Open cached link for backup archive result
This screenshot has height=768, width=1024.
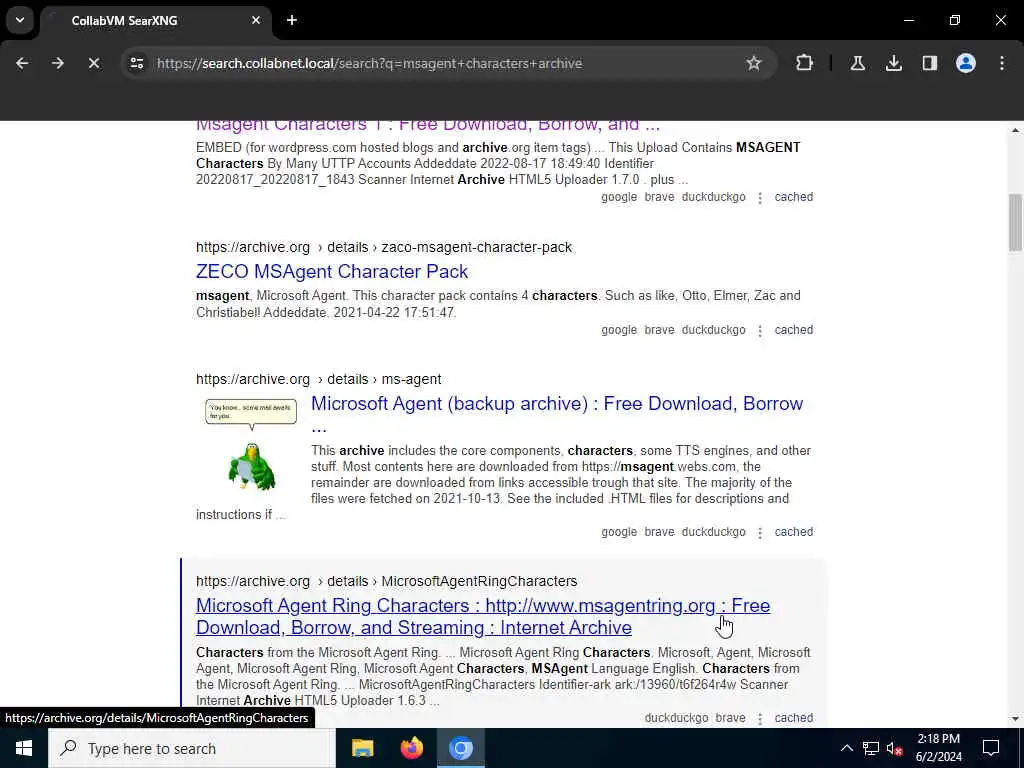[793, 532]
